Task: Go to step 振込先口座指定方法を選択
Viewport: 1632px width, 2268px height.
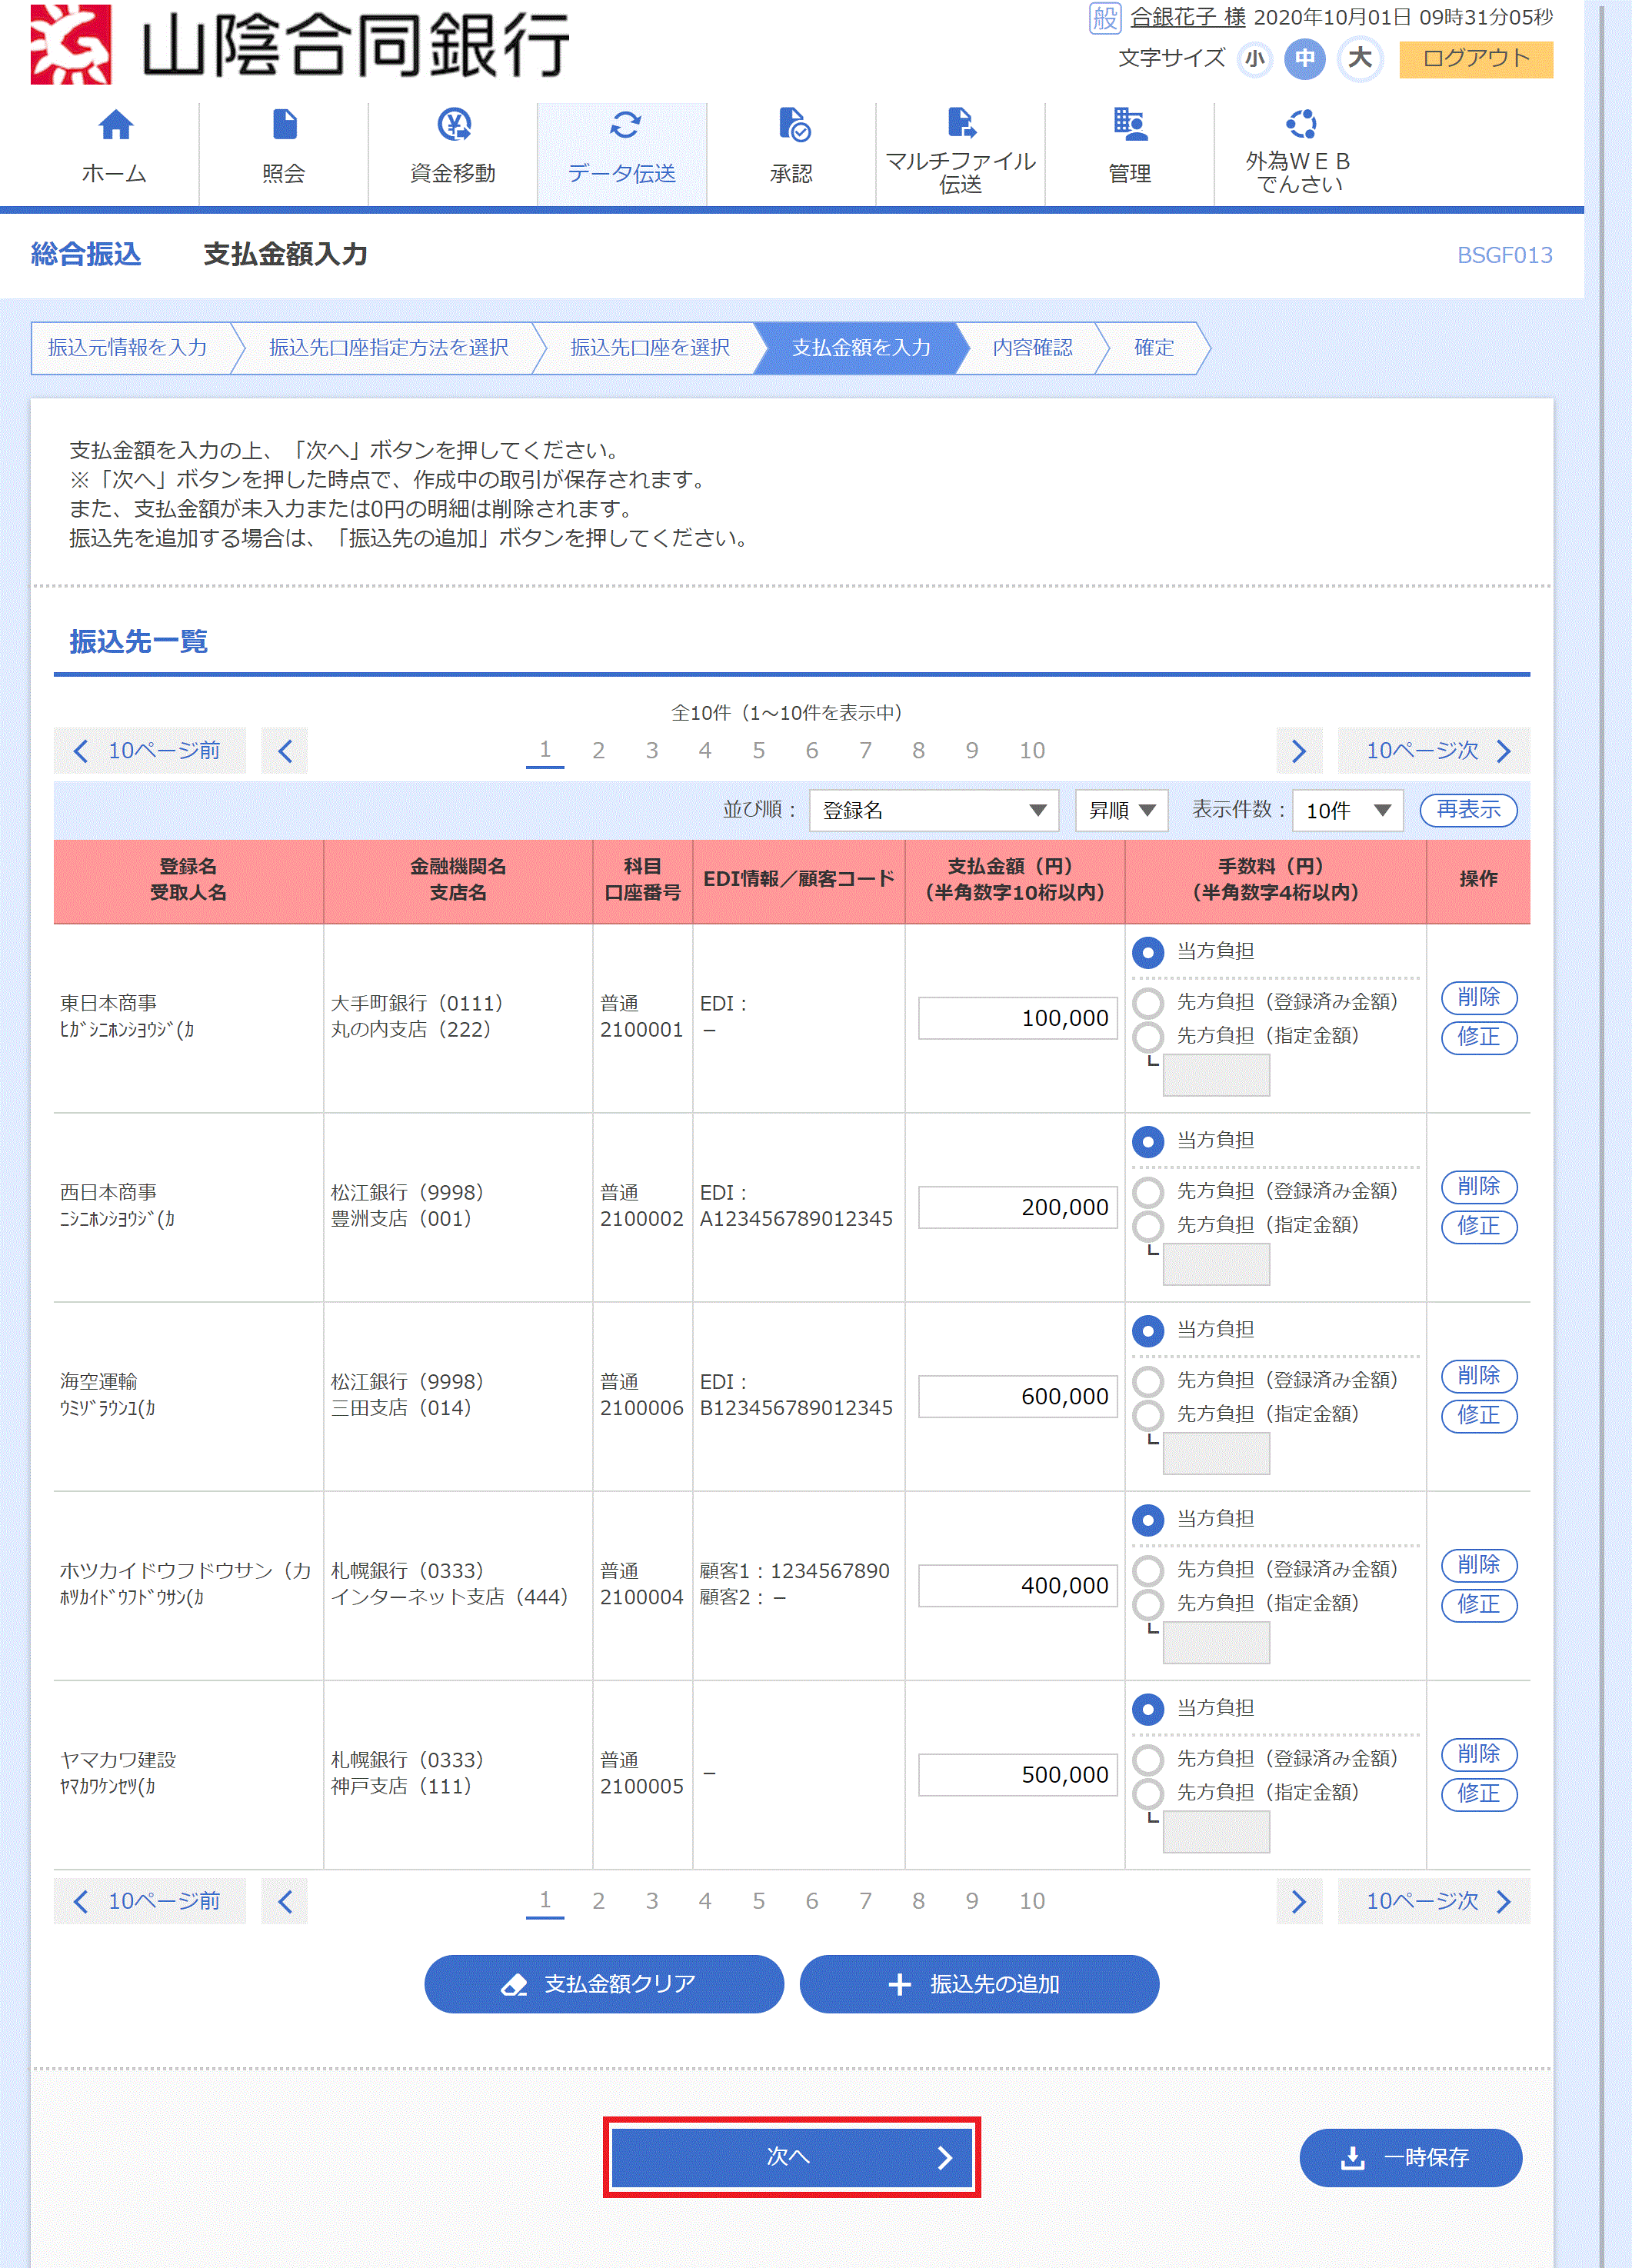Action: pos(389,348)
